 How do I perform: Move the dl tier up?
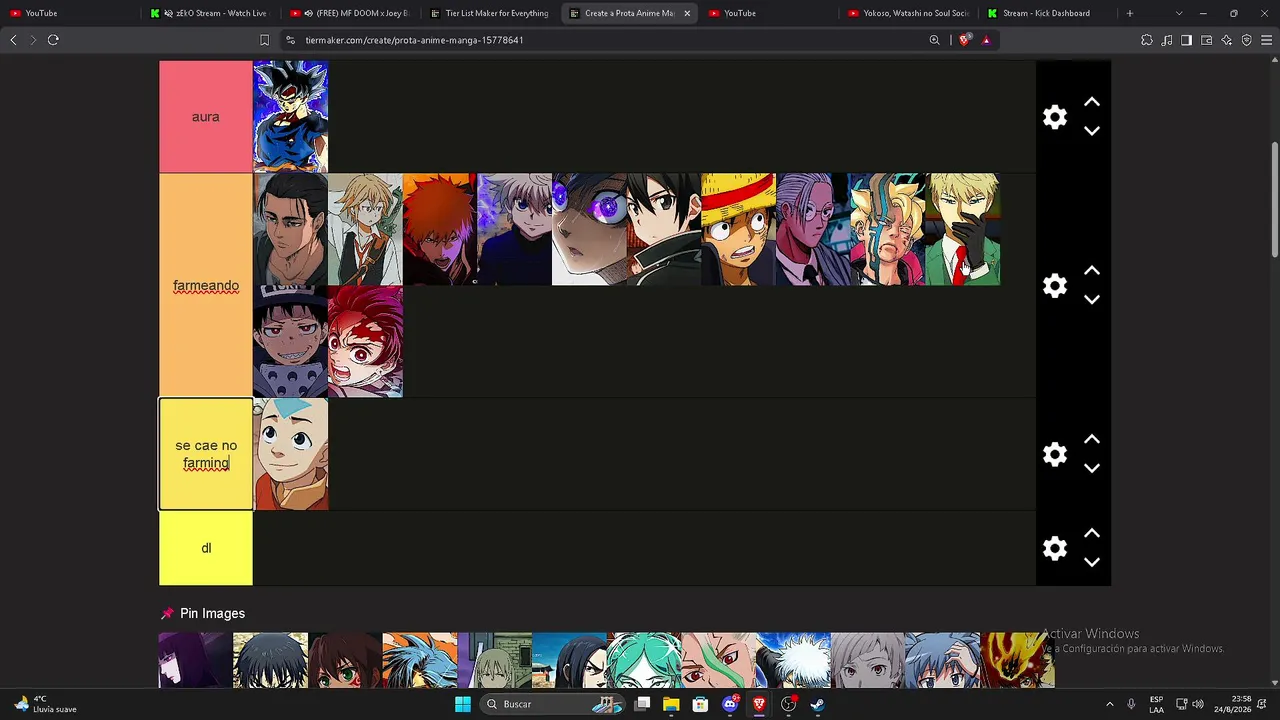(x=1092, y=534)
